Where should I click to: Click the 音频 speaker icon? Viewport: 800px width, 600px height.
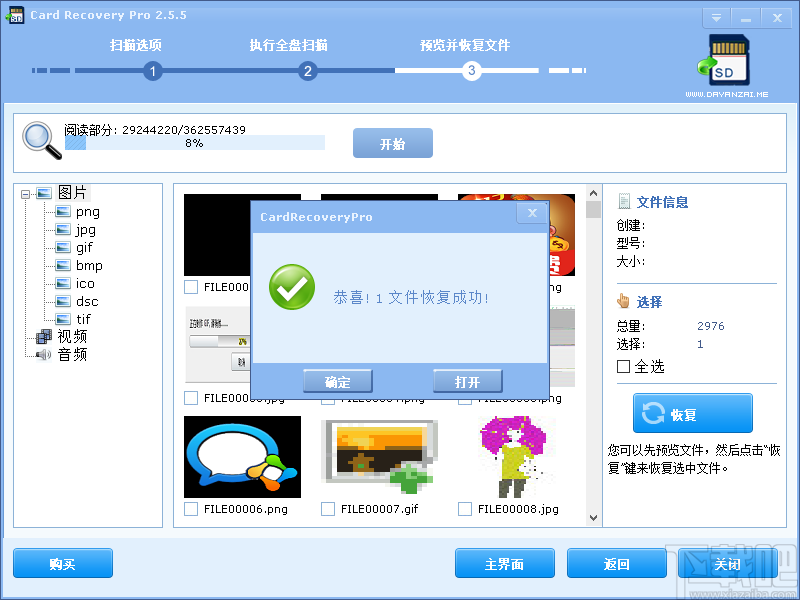click(44, 355)
